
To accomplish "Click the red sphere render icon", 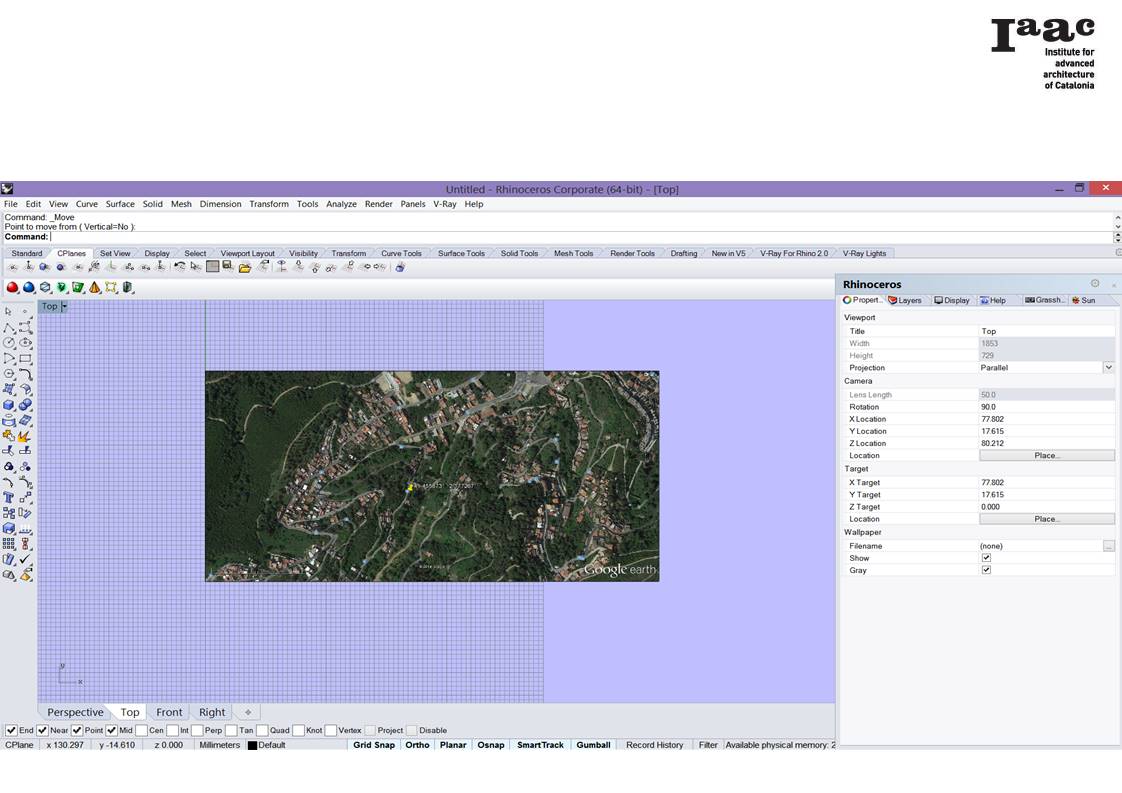I will pos(12,288).
